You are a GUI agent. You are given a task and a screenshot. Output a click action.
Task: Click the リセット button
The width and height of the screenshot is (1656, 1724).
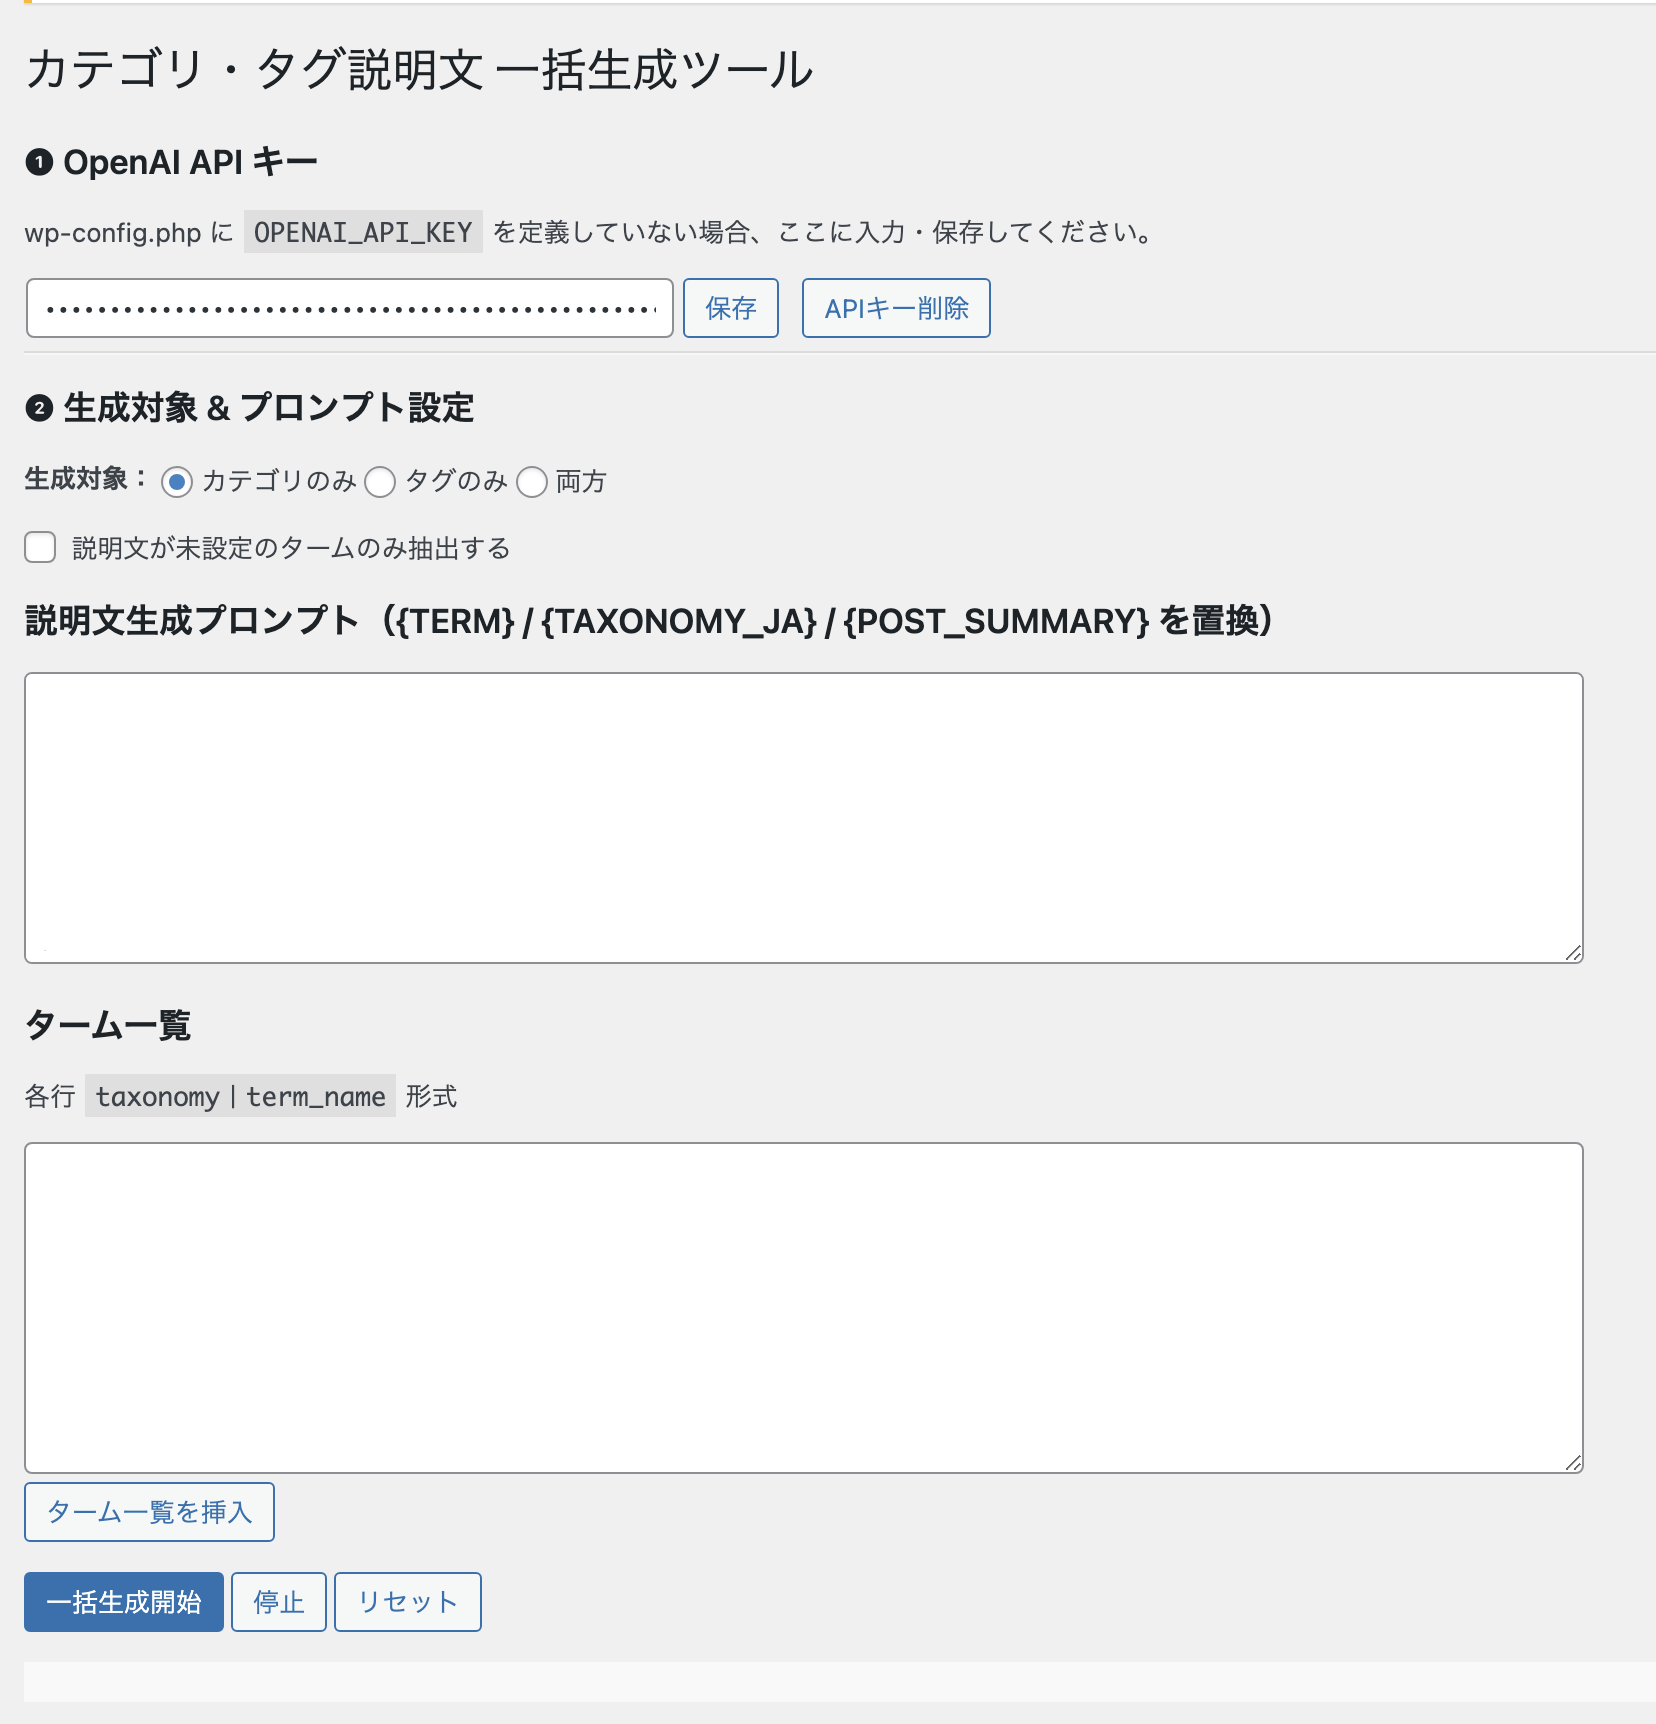[x=408, y=1602]
